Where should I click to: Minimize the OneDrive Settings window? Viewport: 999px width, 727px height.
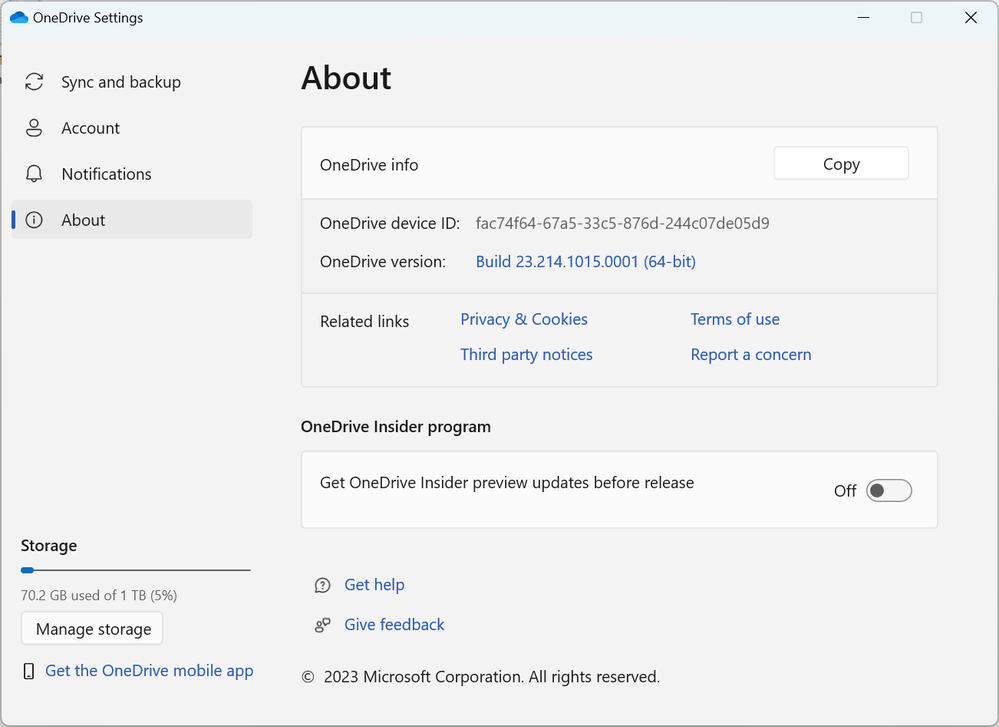click(863, 17)
